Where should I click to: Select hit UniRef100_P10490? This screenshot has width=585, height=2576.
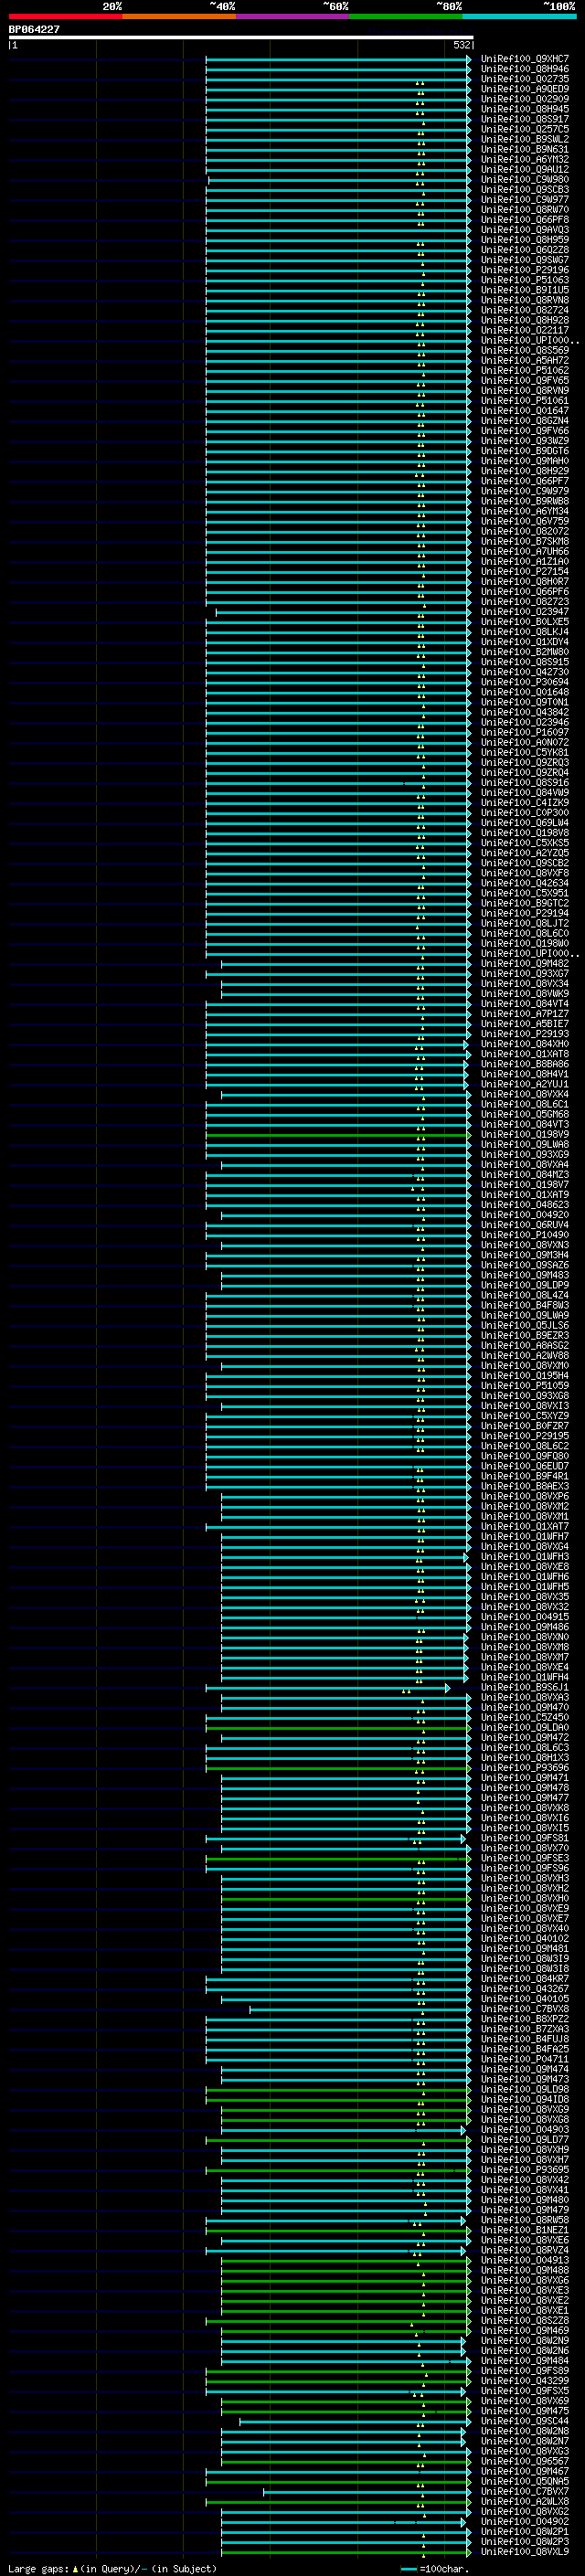click(525, 1235)
